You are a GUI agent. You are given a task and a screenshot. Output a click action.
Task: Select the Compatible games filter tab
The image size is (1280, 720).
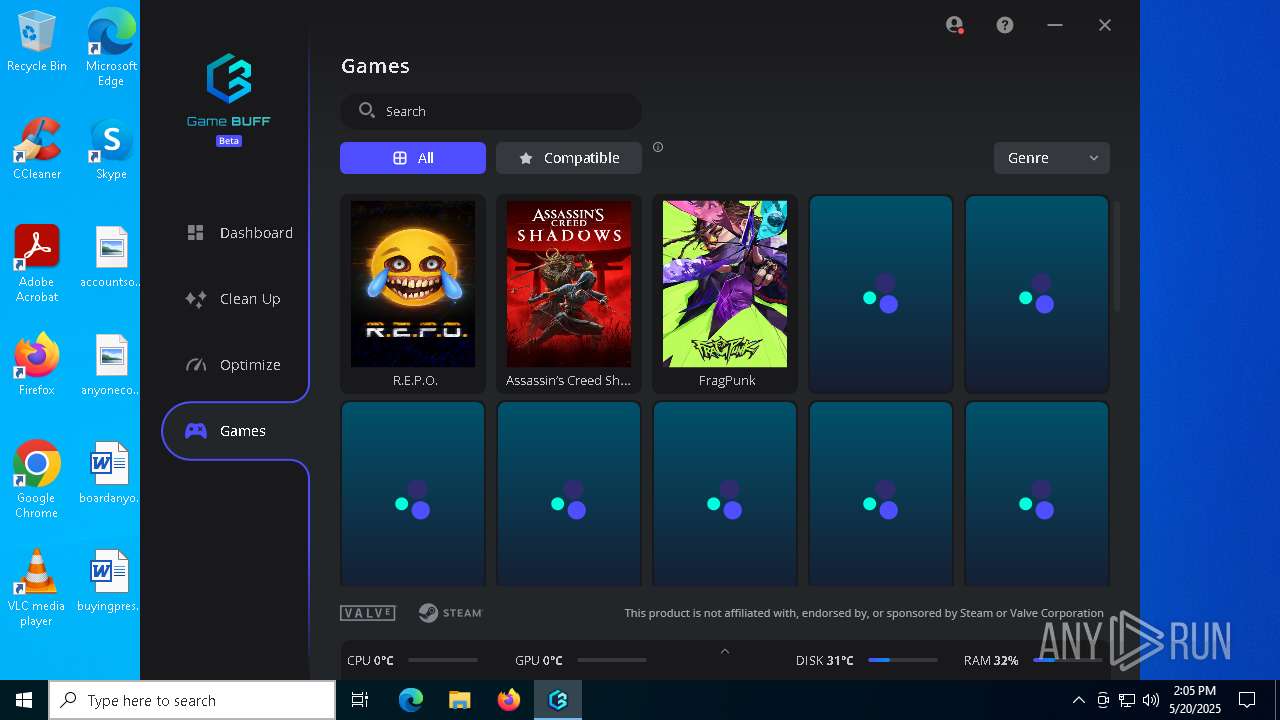click(x=569, y=158)
